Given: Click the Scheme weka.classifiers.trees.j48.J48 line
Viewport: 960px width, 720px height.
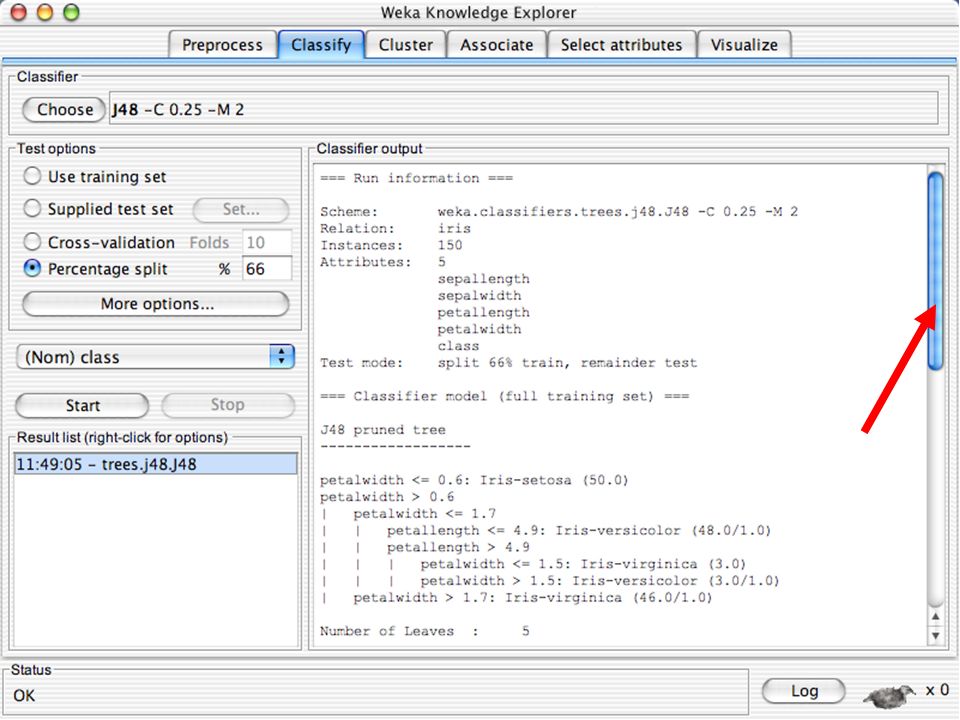Looking at the screenshot, I should (x=559, y=212).
